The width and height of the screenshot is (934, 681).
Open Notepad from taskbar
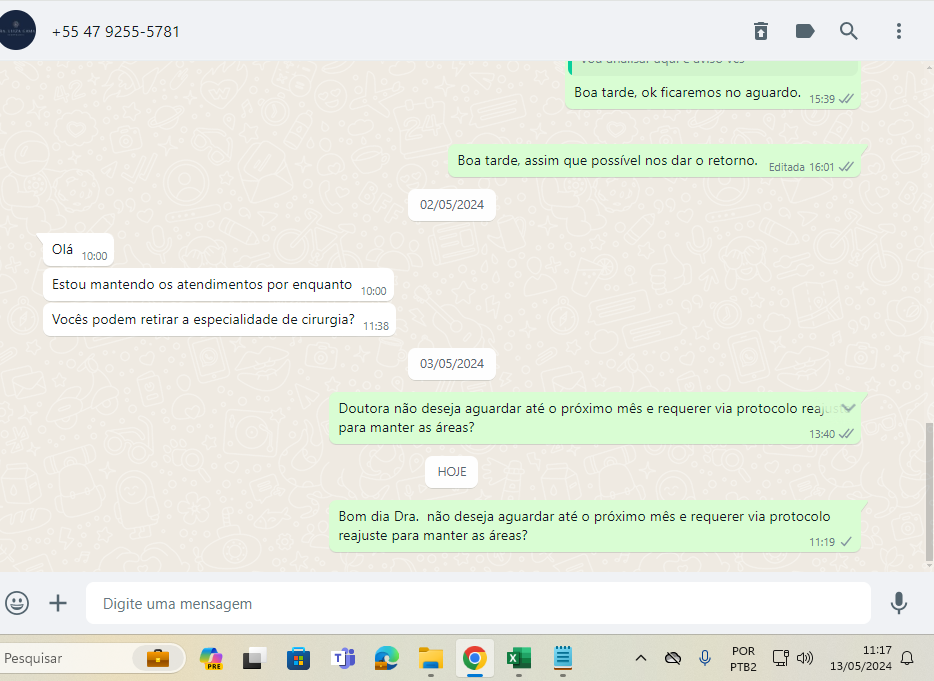pos(563,658)
